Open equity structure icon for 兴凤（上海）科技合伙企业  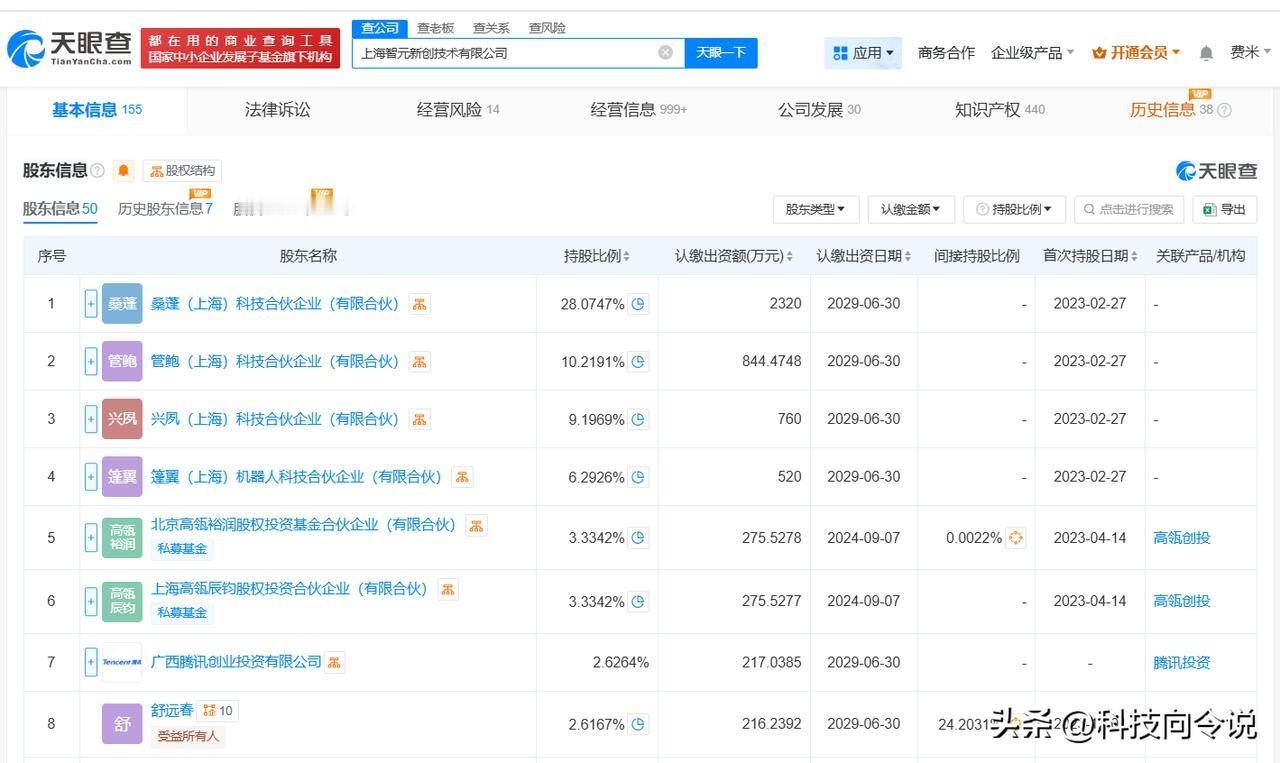420,419
